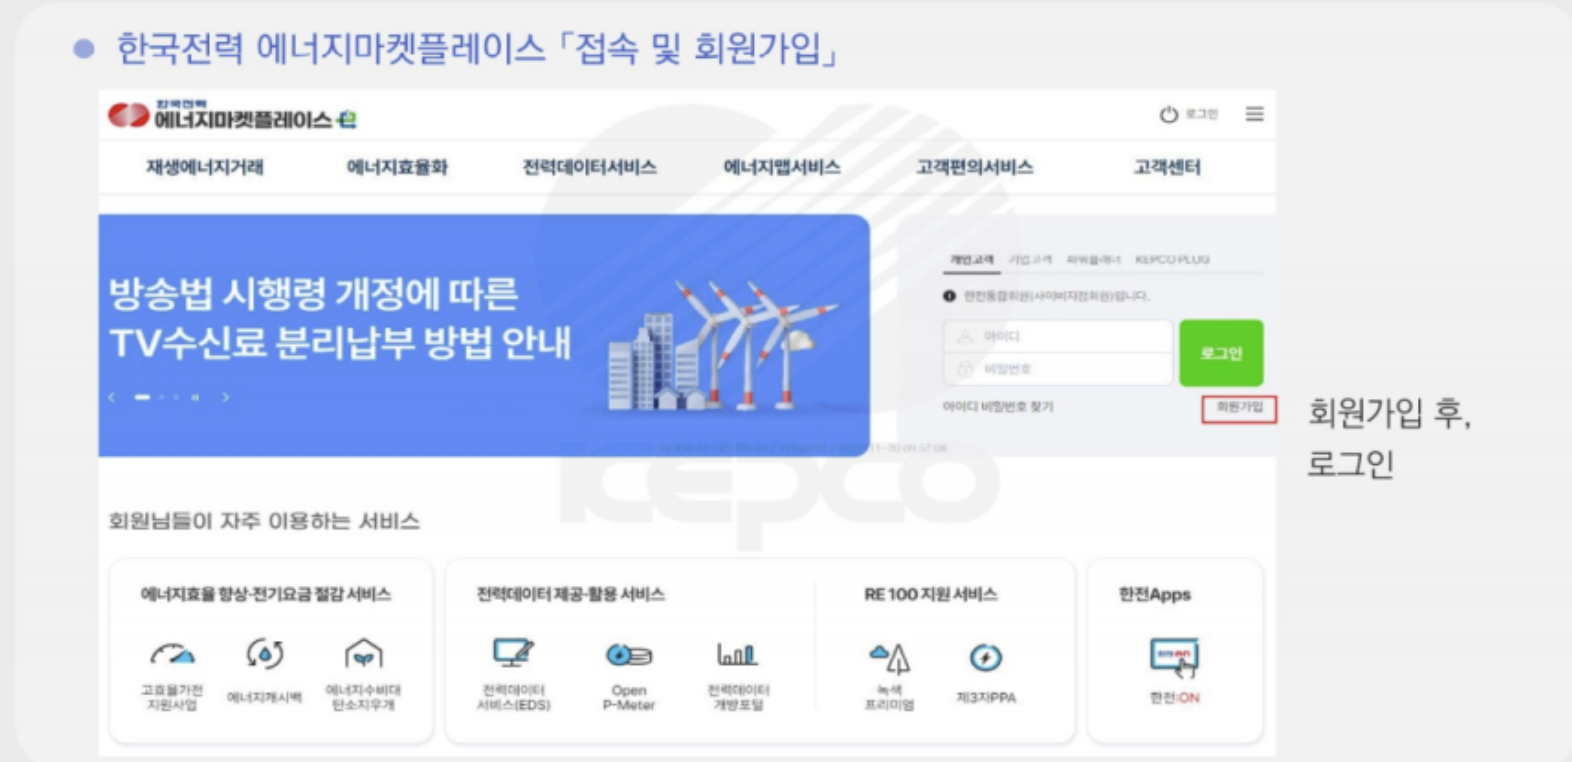This screenshot has height=762, width=1572.
Task: Open 에너지수비대 탄소지우개 icon
Action: pos(363,674)
